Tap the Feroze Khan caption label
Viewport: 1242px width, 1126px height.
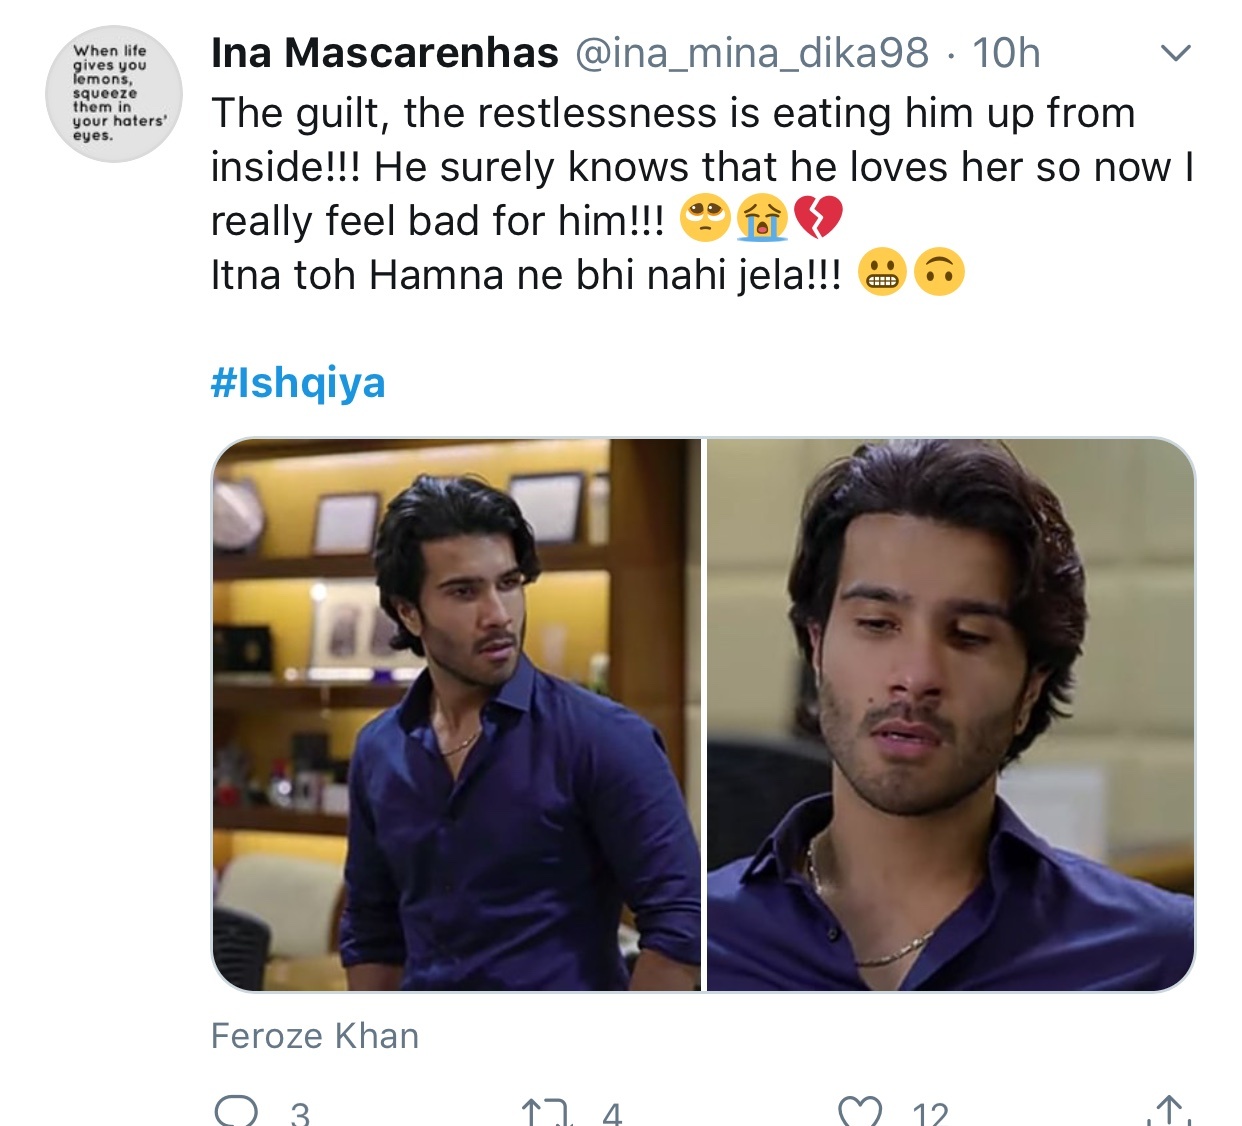[x=315, y=1036]
